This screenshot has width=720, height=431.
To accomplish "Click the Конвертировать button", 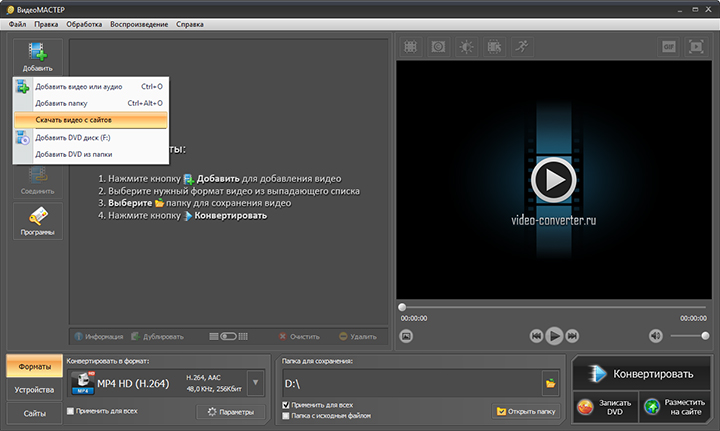I will pyautogui.click(x=641, y=374).
